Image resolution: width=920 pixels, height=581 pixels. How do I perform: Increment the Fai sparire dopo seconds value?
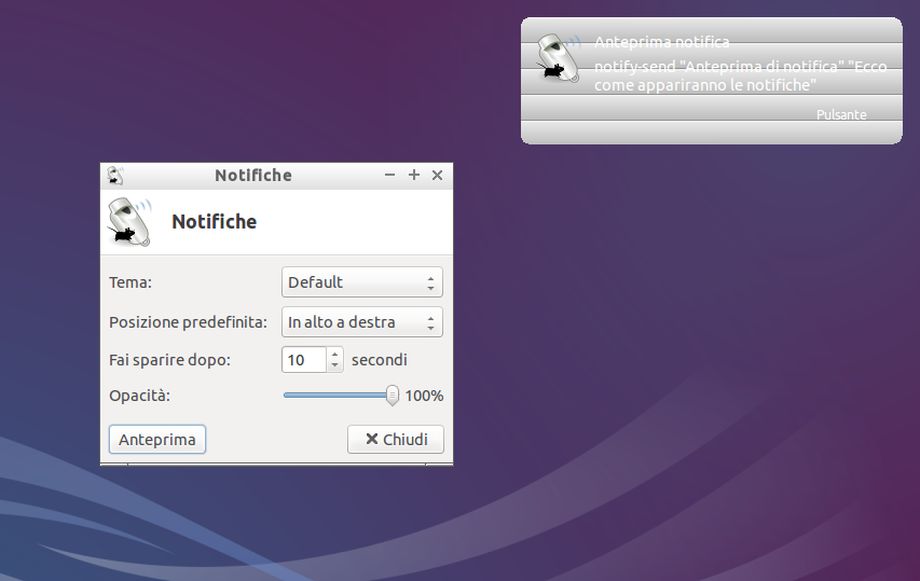(x=335, y=354)
